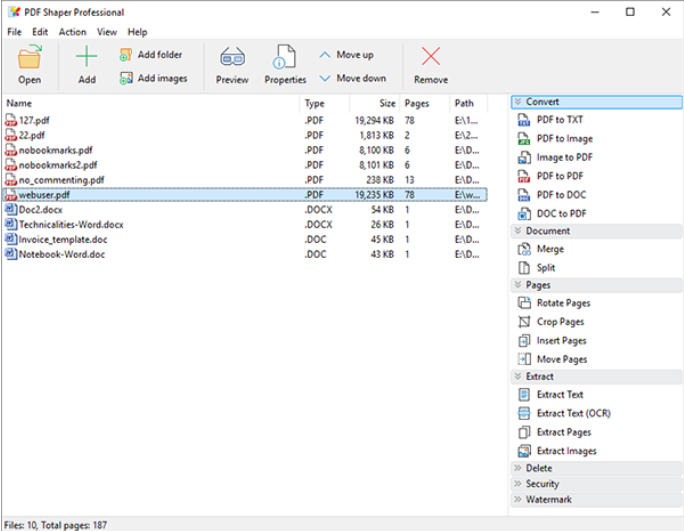The height and width of the screenshot is (531, 684).
Task: Click the green Add plus icon
Action: 87,57
